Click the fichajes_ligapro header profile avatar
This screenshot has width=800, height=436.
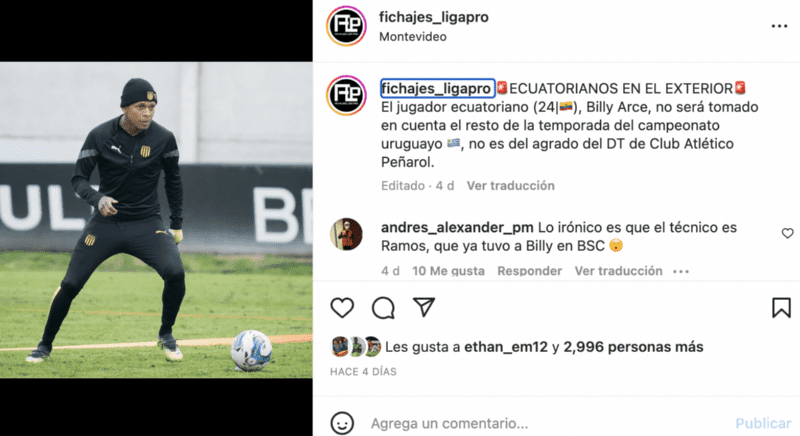point(346,26)
